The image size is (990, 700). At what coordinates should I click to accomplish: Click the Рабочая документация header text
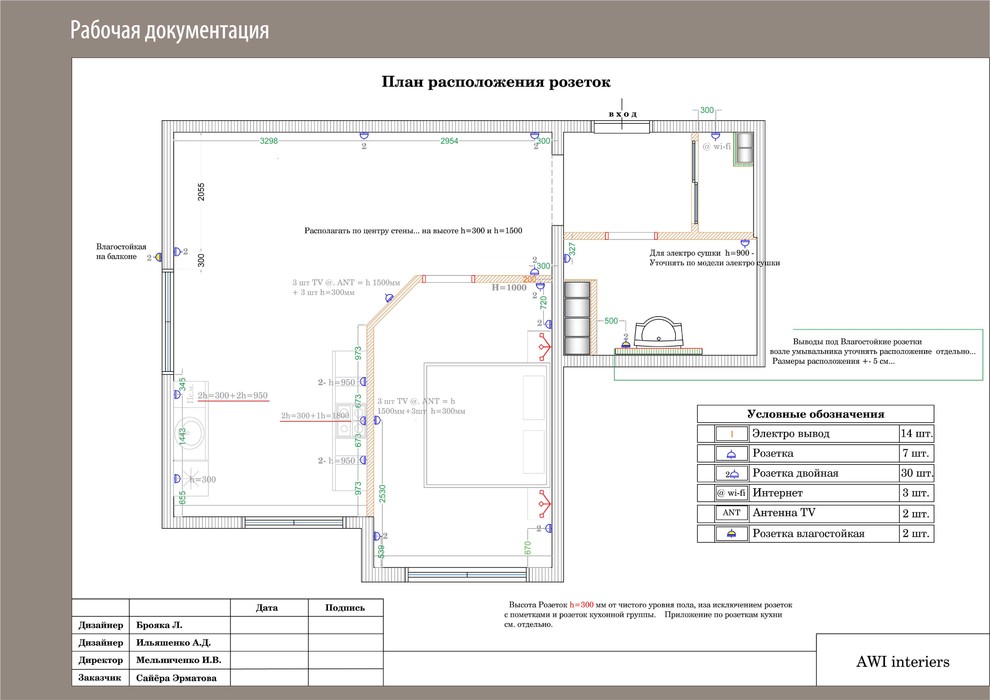click(x=169, y=31)
